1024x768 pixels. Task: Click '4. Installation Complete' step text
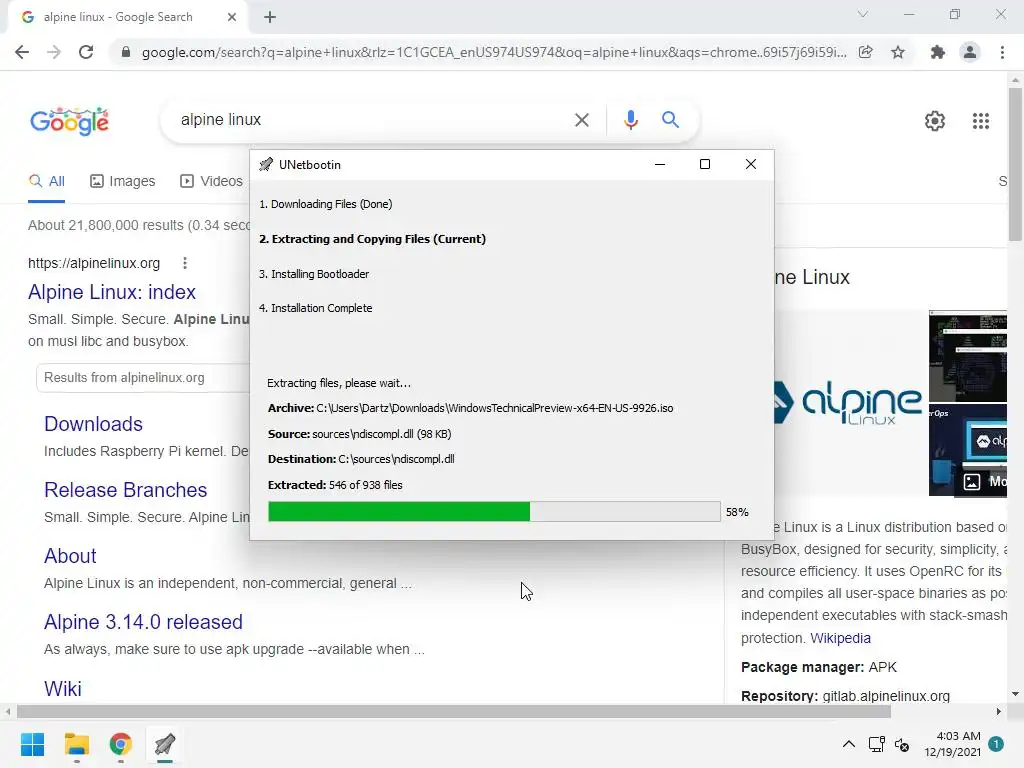(x=315, y=308)
